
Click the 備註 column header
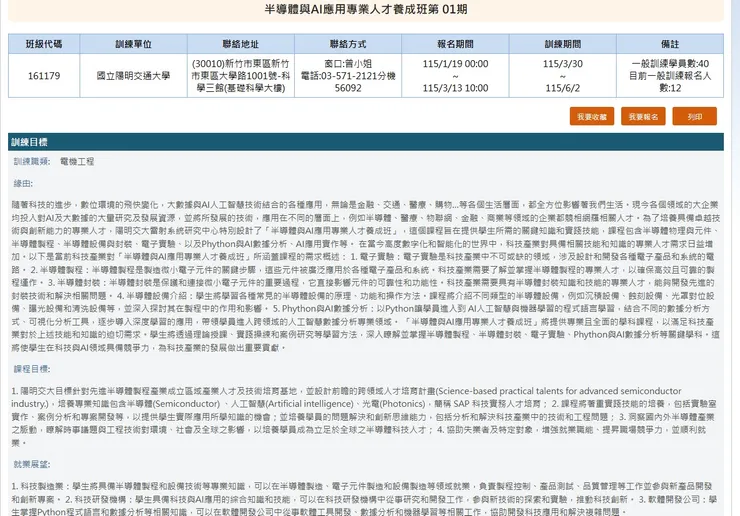(670, 44)
